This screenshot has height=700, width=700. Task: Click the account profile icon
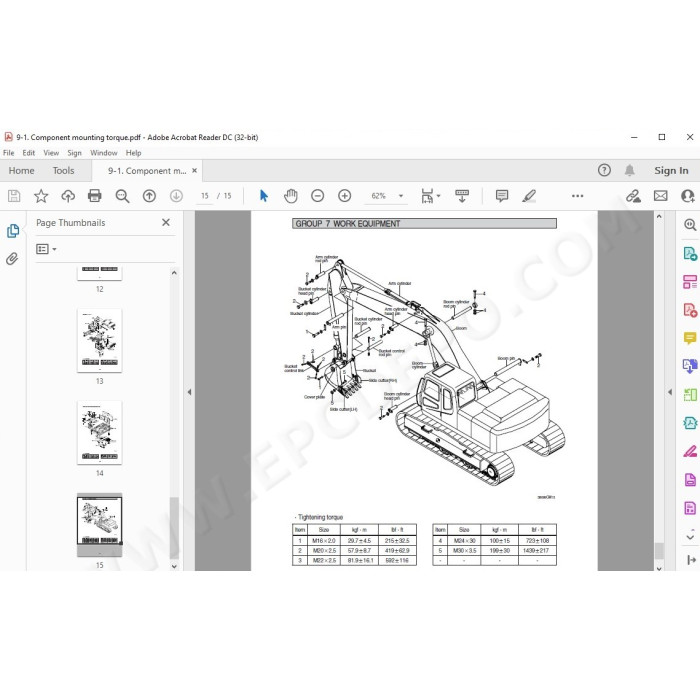click(x=688, y=196)
